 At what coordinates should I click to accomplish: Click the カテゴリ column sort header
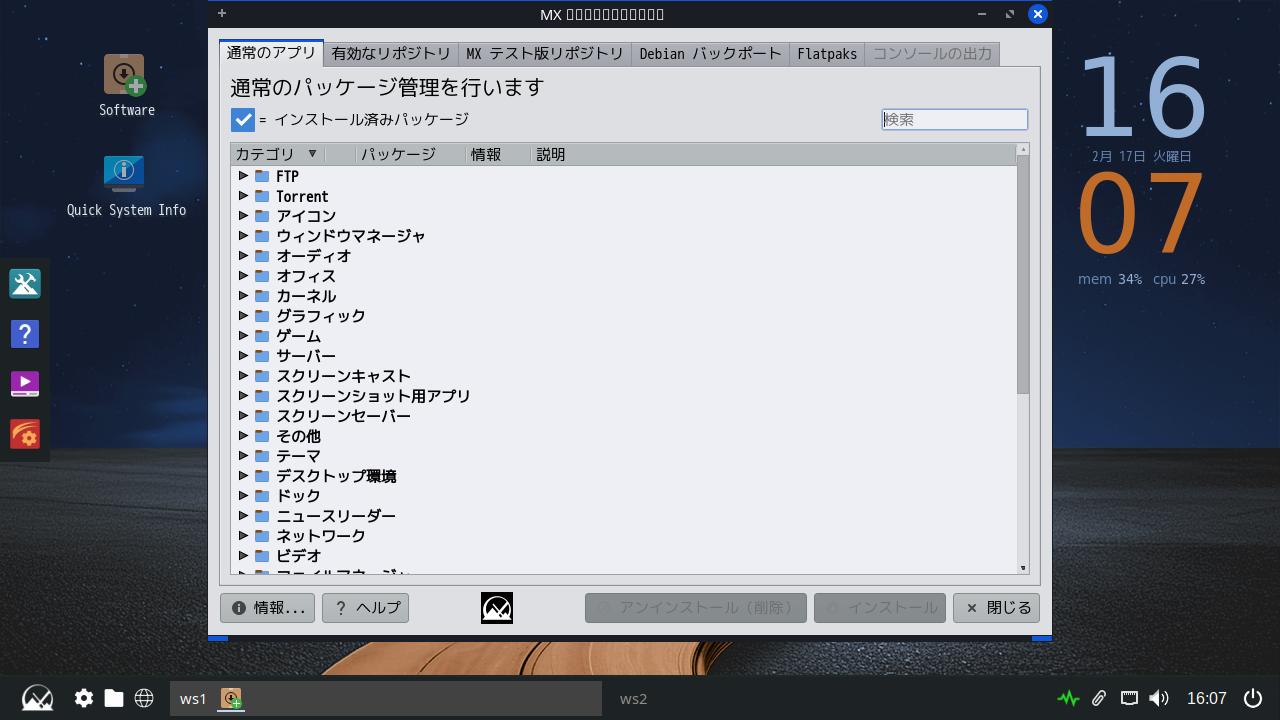(276, 155)
